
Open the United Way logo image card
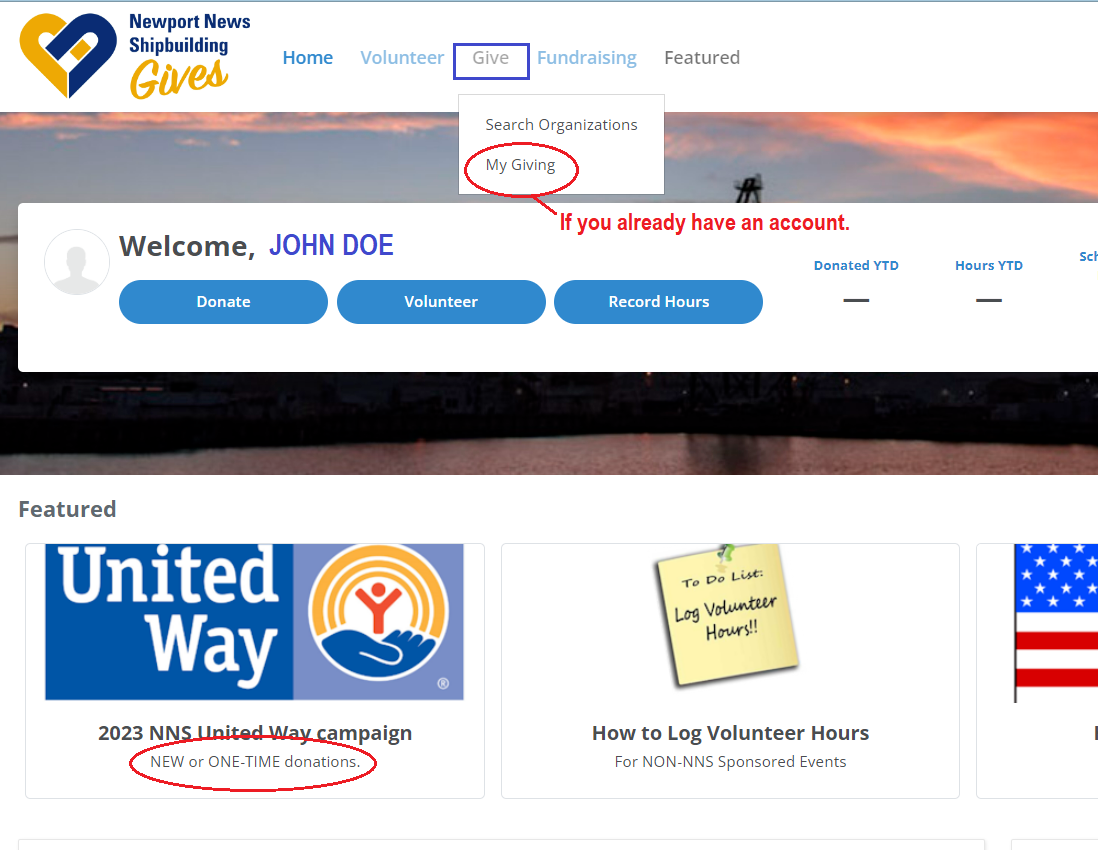click(x=254, y=622)
